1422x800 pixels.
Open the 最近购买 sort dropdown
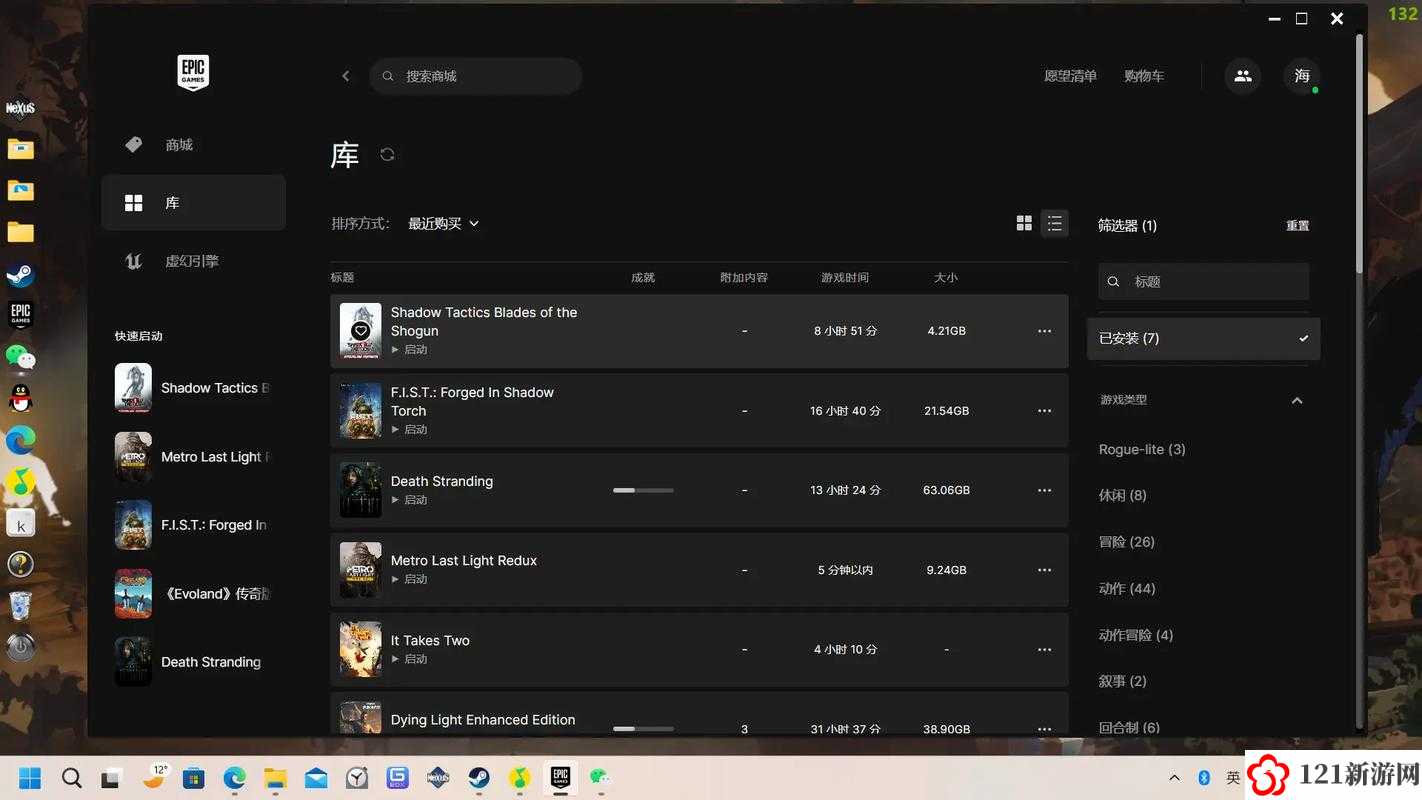(443, 223)
